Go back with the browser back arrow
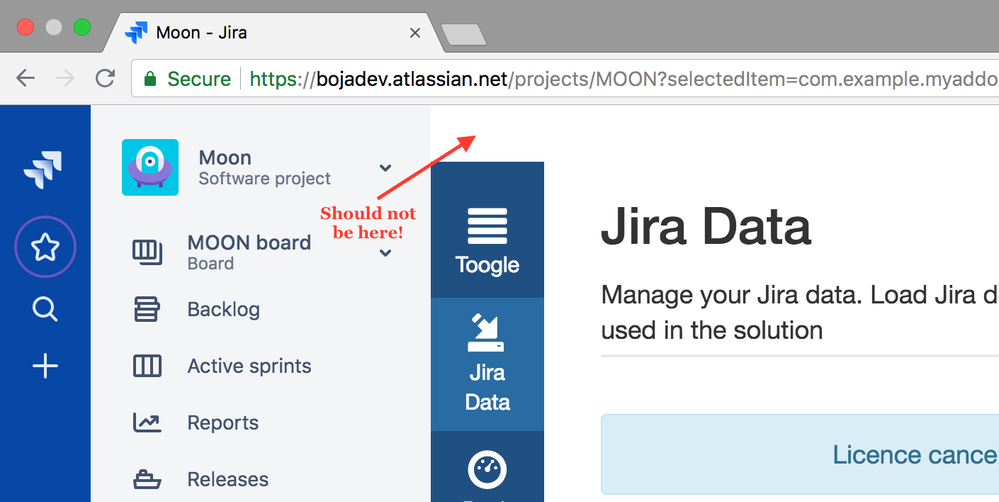This screenshot has height=502, width=999. coord(25,78)
